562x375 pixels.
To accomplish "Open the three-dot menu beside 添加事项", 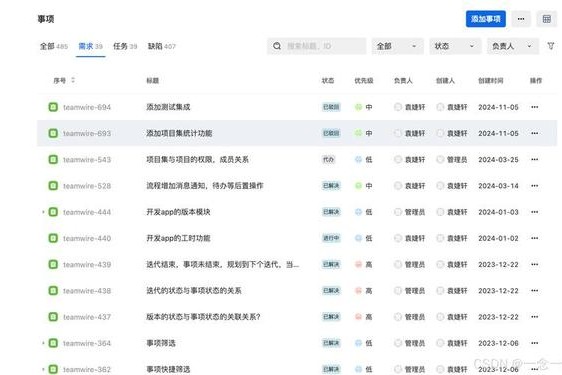I will (521, 19).
